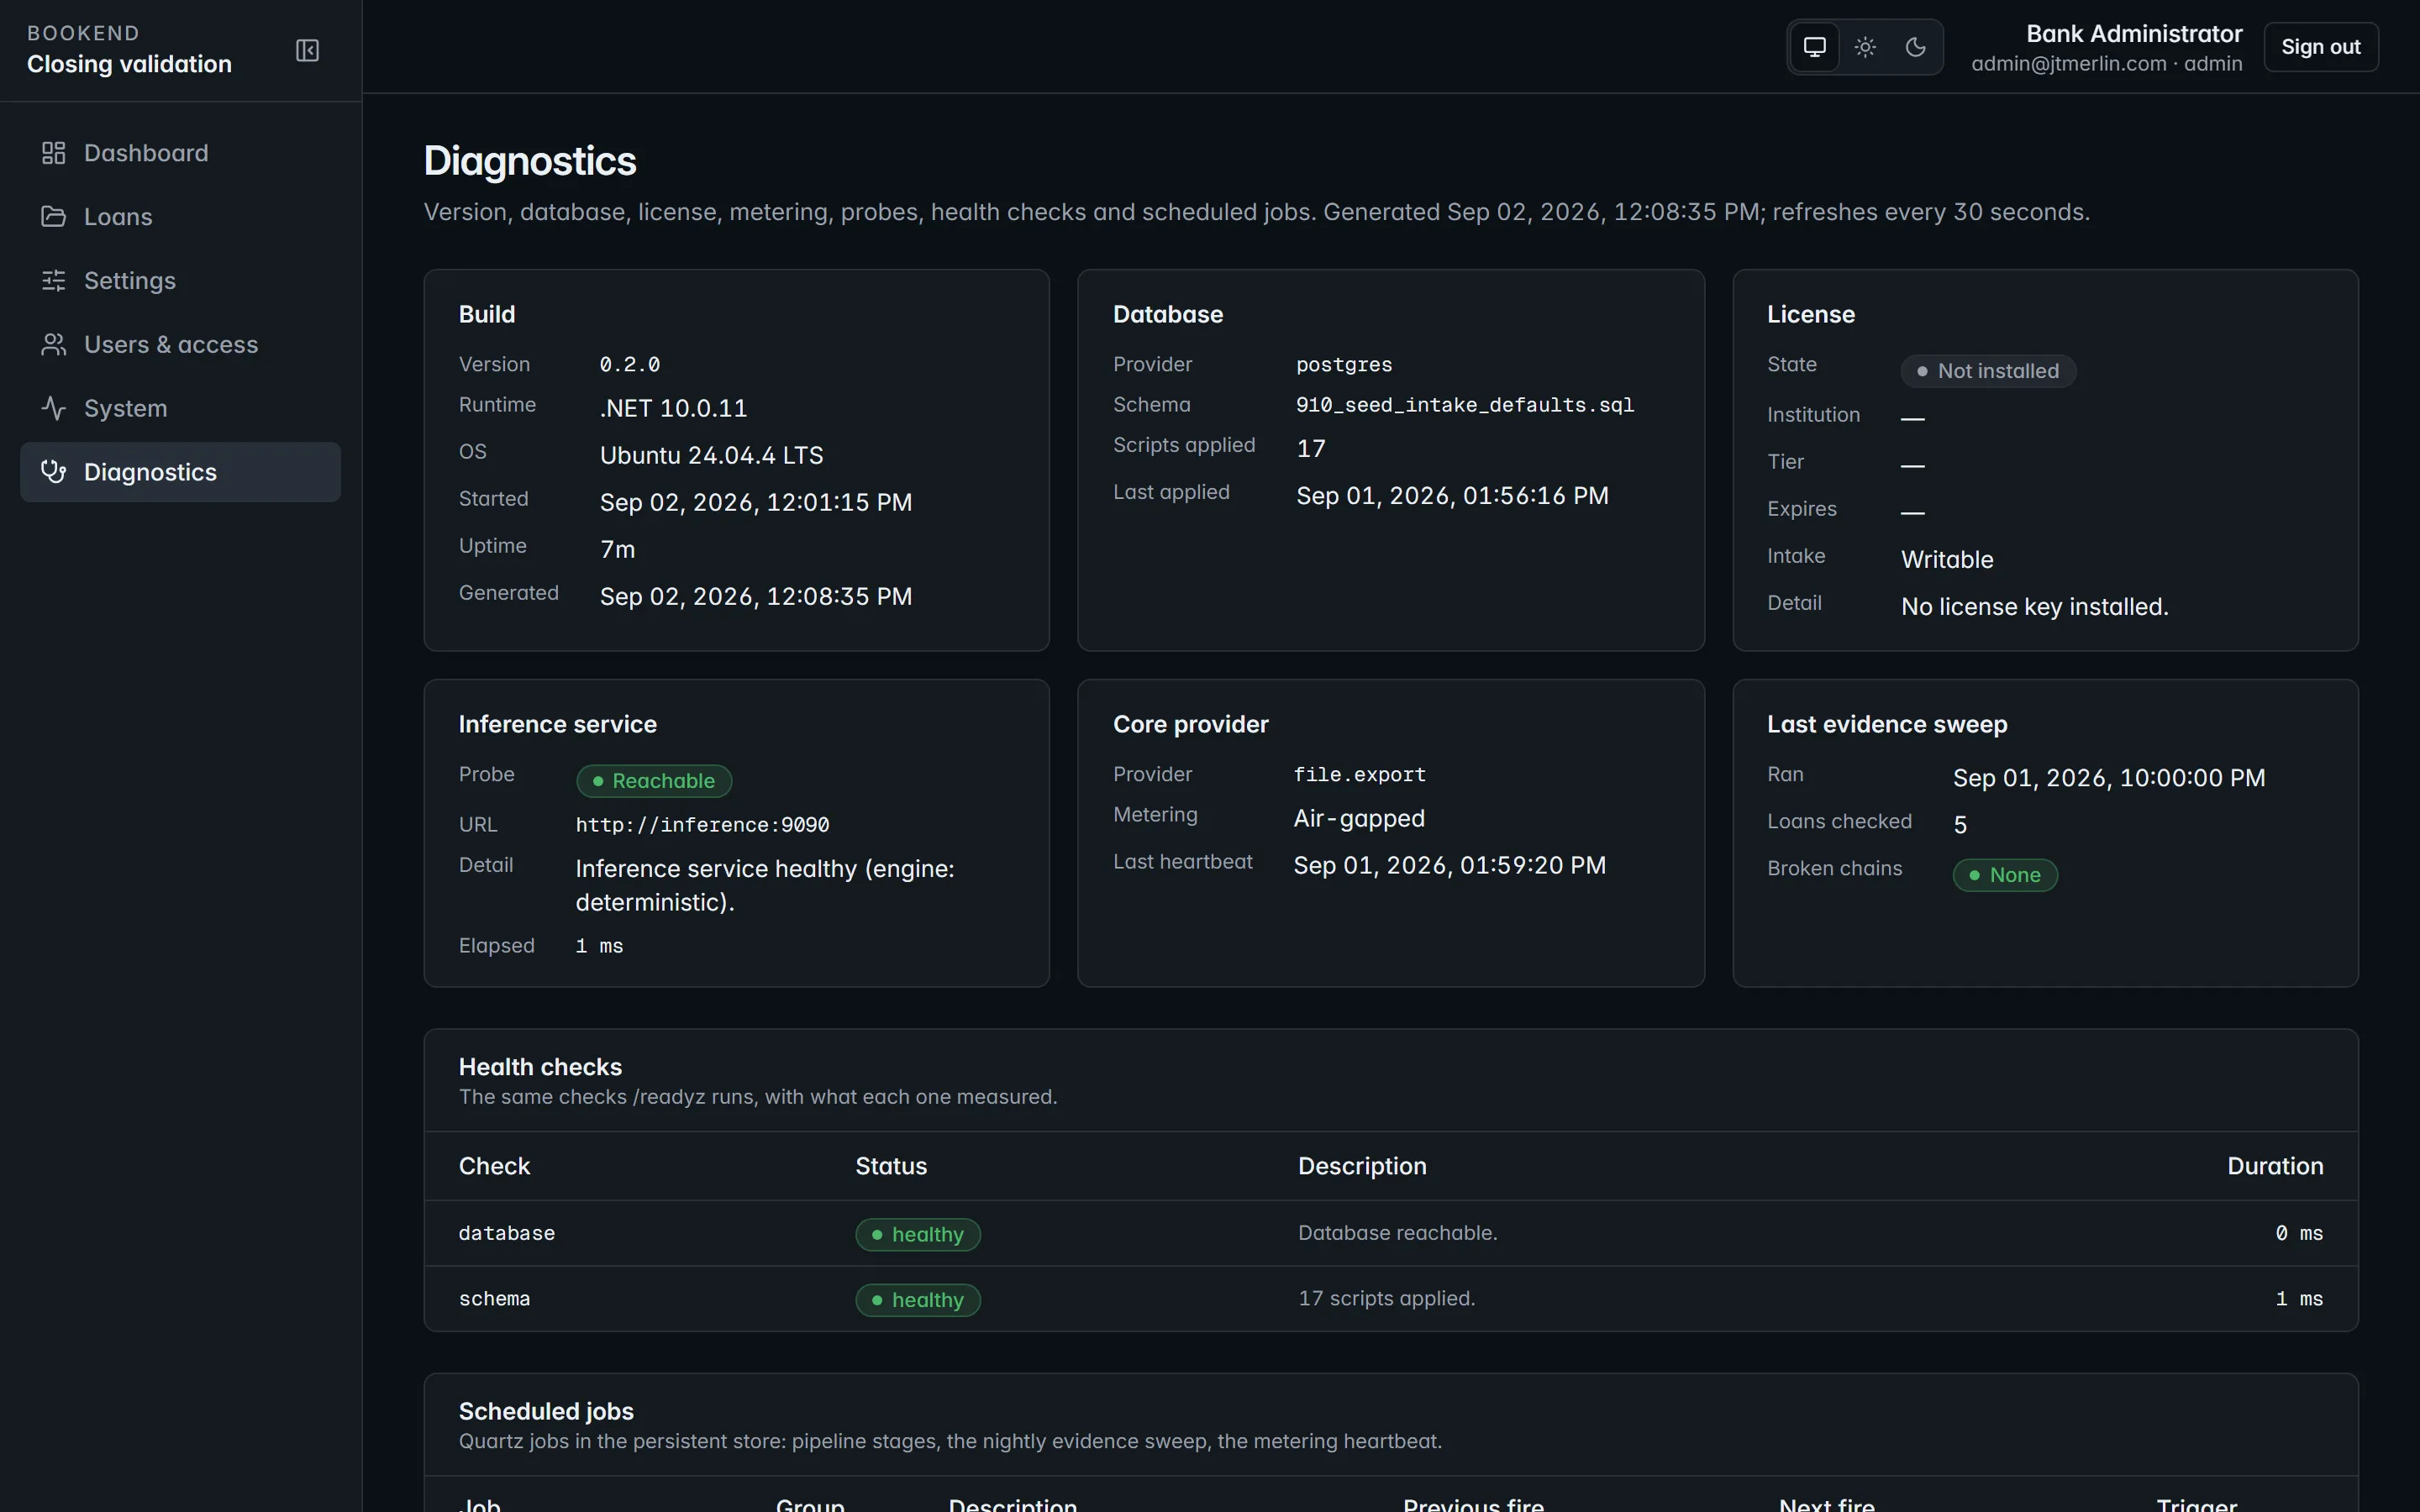Click the Bank Administrator user name
The width and height of the screenshot is (2420, 1512).
pyautogui.click(x=2134, y=34)
